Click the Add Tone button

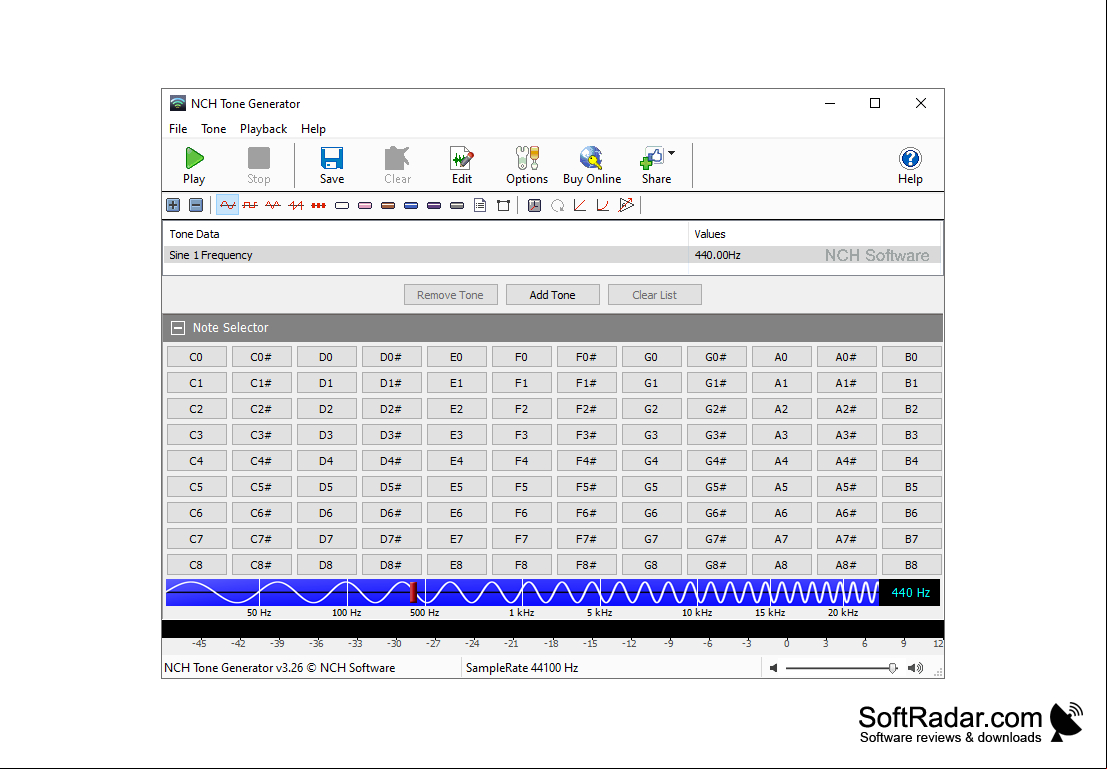pyautogui.click(x=552, y=294)
